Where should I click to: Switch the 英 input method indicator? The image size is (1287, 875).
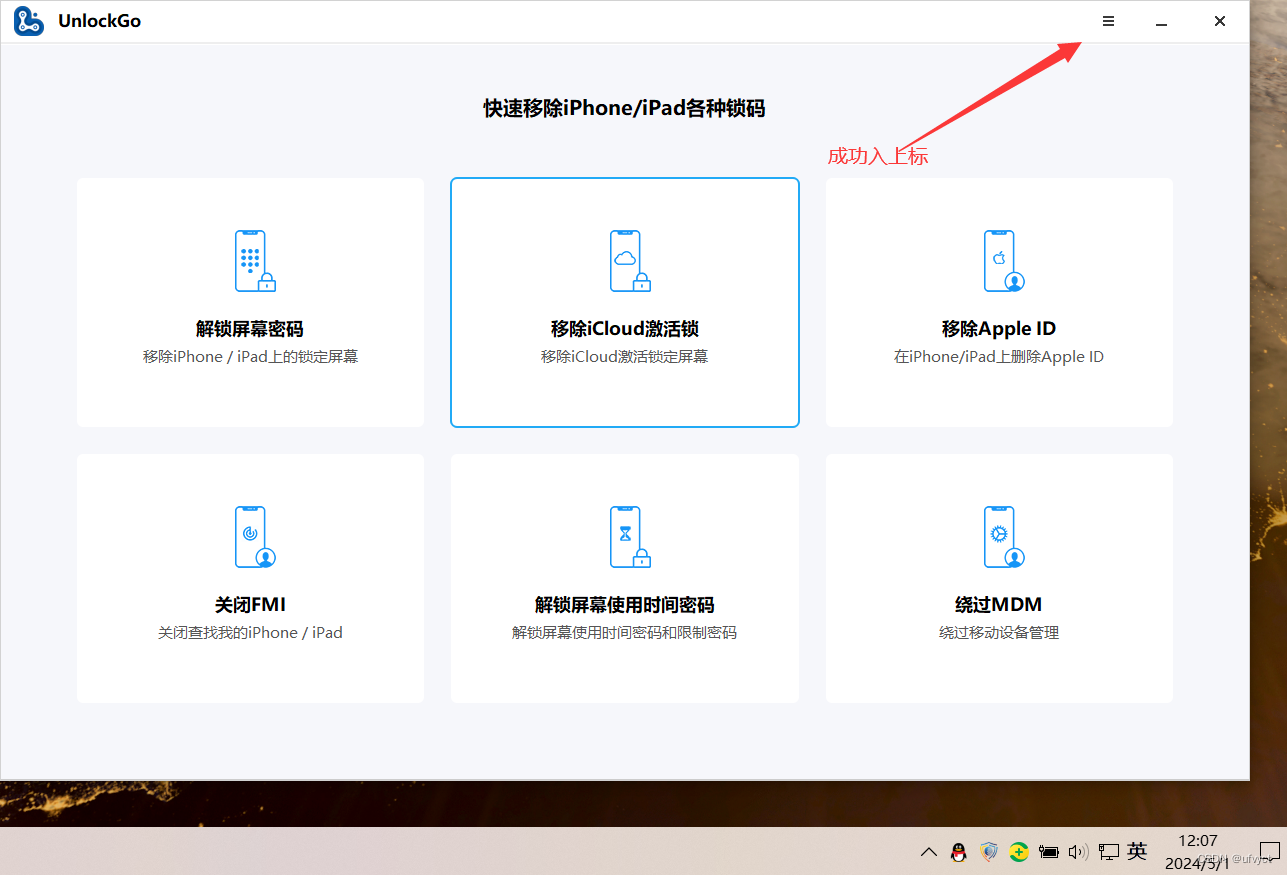pos(1137,851)
